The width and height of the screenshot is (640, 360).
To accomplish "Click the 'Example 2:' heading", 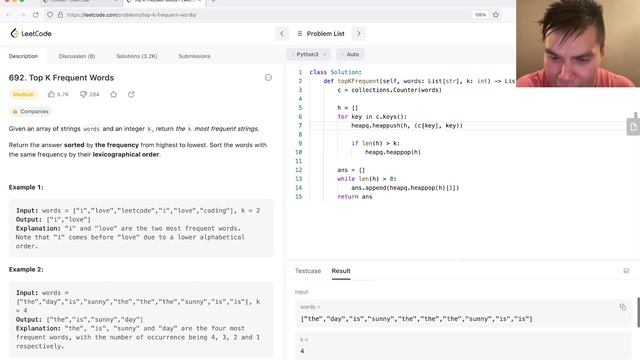I will point(26,270).
